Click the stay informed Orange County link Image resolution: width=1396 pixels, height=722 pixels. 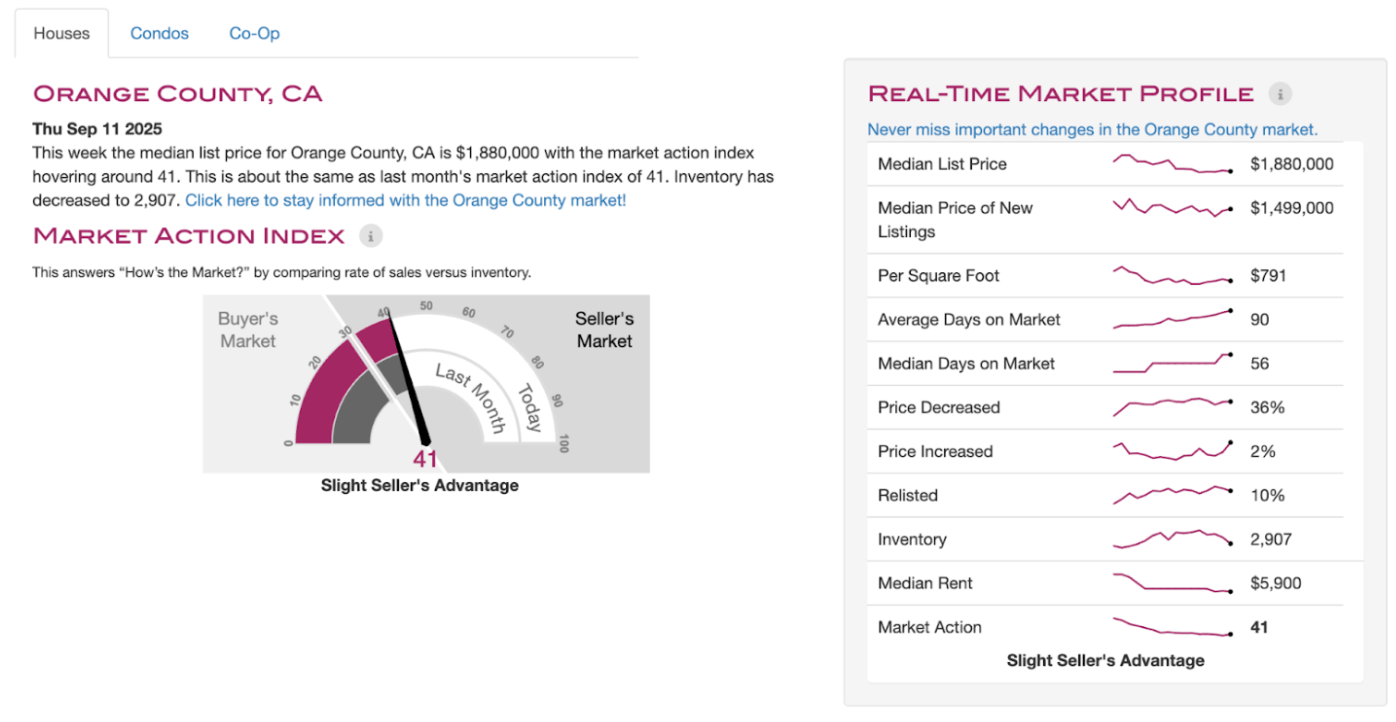point(405,200)
